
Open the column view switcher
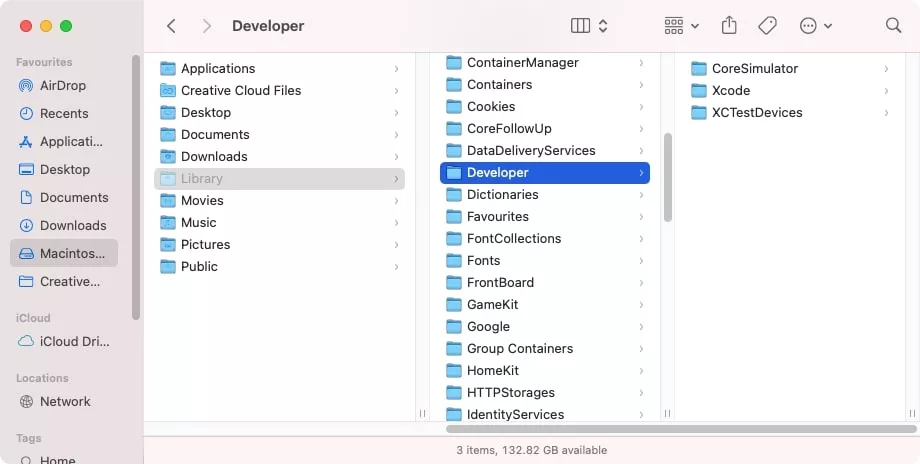click(589, 26)
